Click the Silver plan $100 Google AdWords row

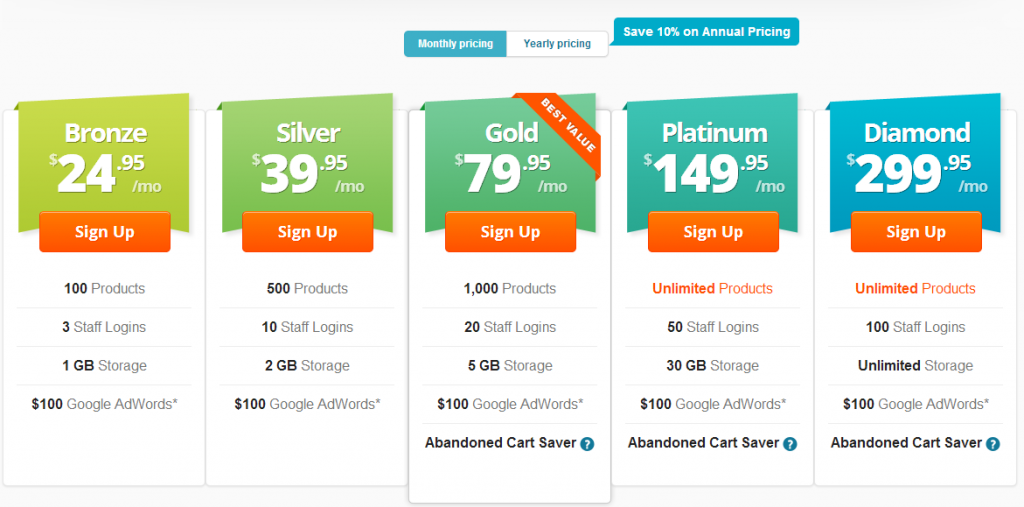[308, 404]
